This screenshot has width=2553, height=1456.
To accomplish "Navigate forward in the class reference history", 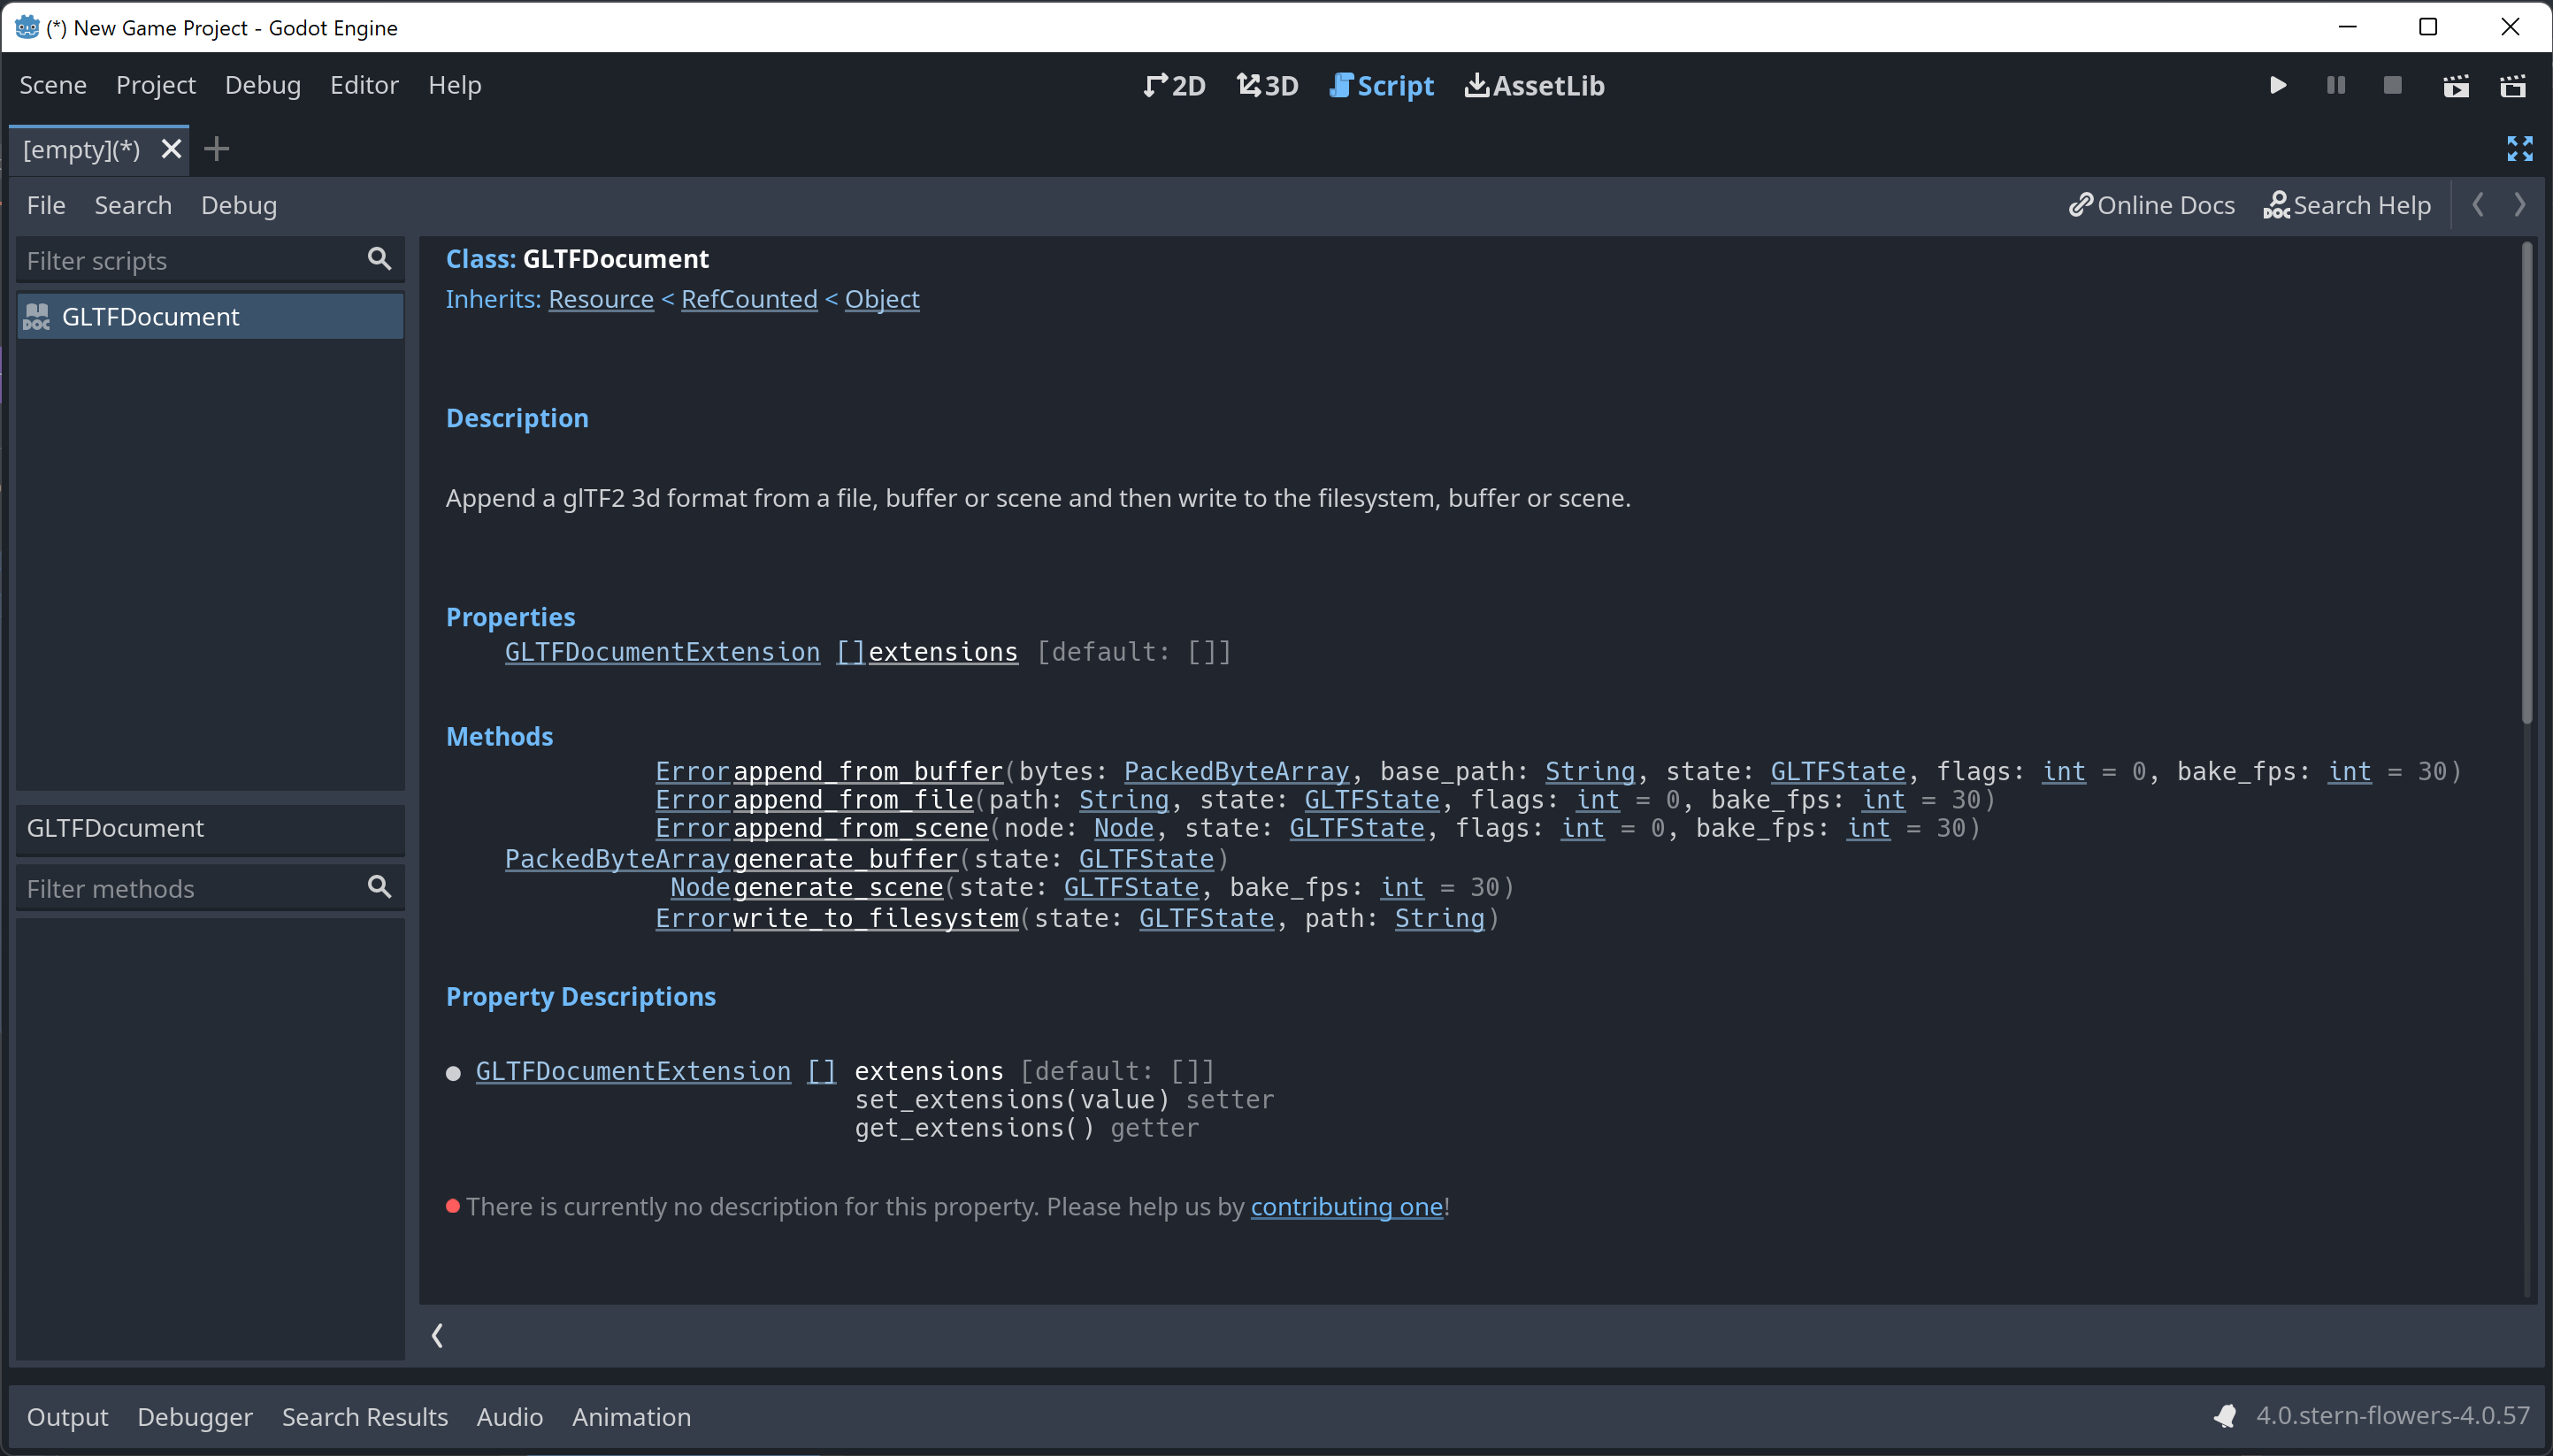I will pos(2519,205).
